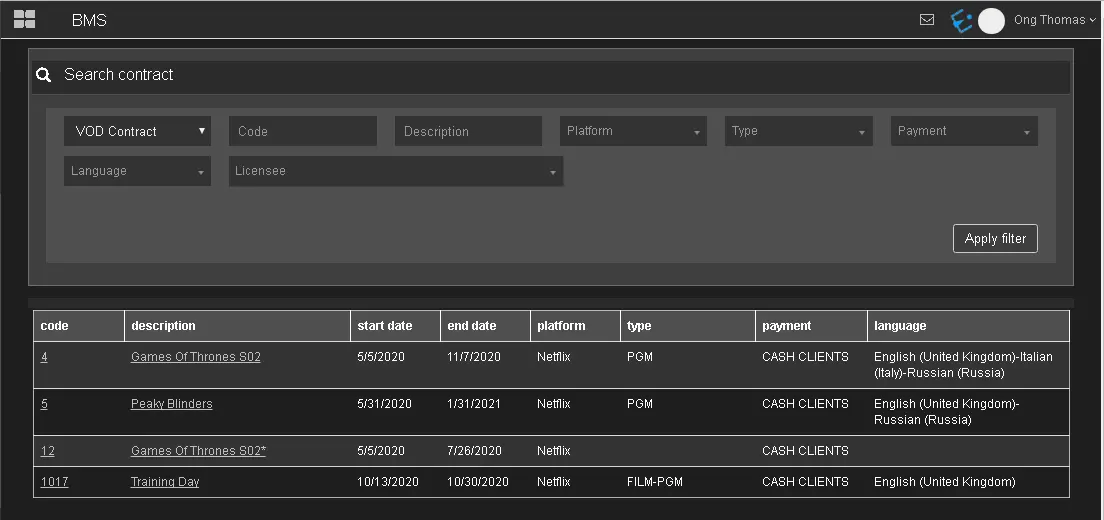Expand the Licensee filter dropdown
The image size is (1104, 520).
[x=395, y=171]
